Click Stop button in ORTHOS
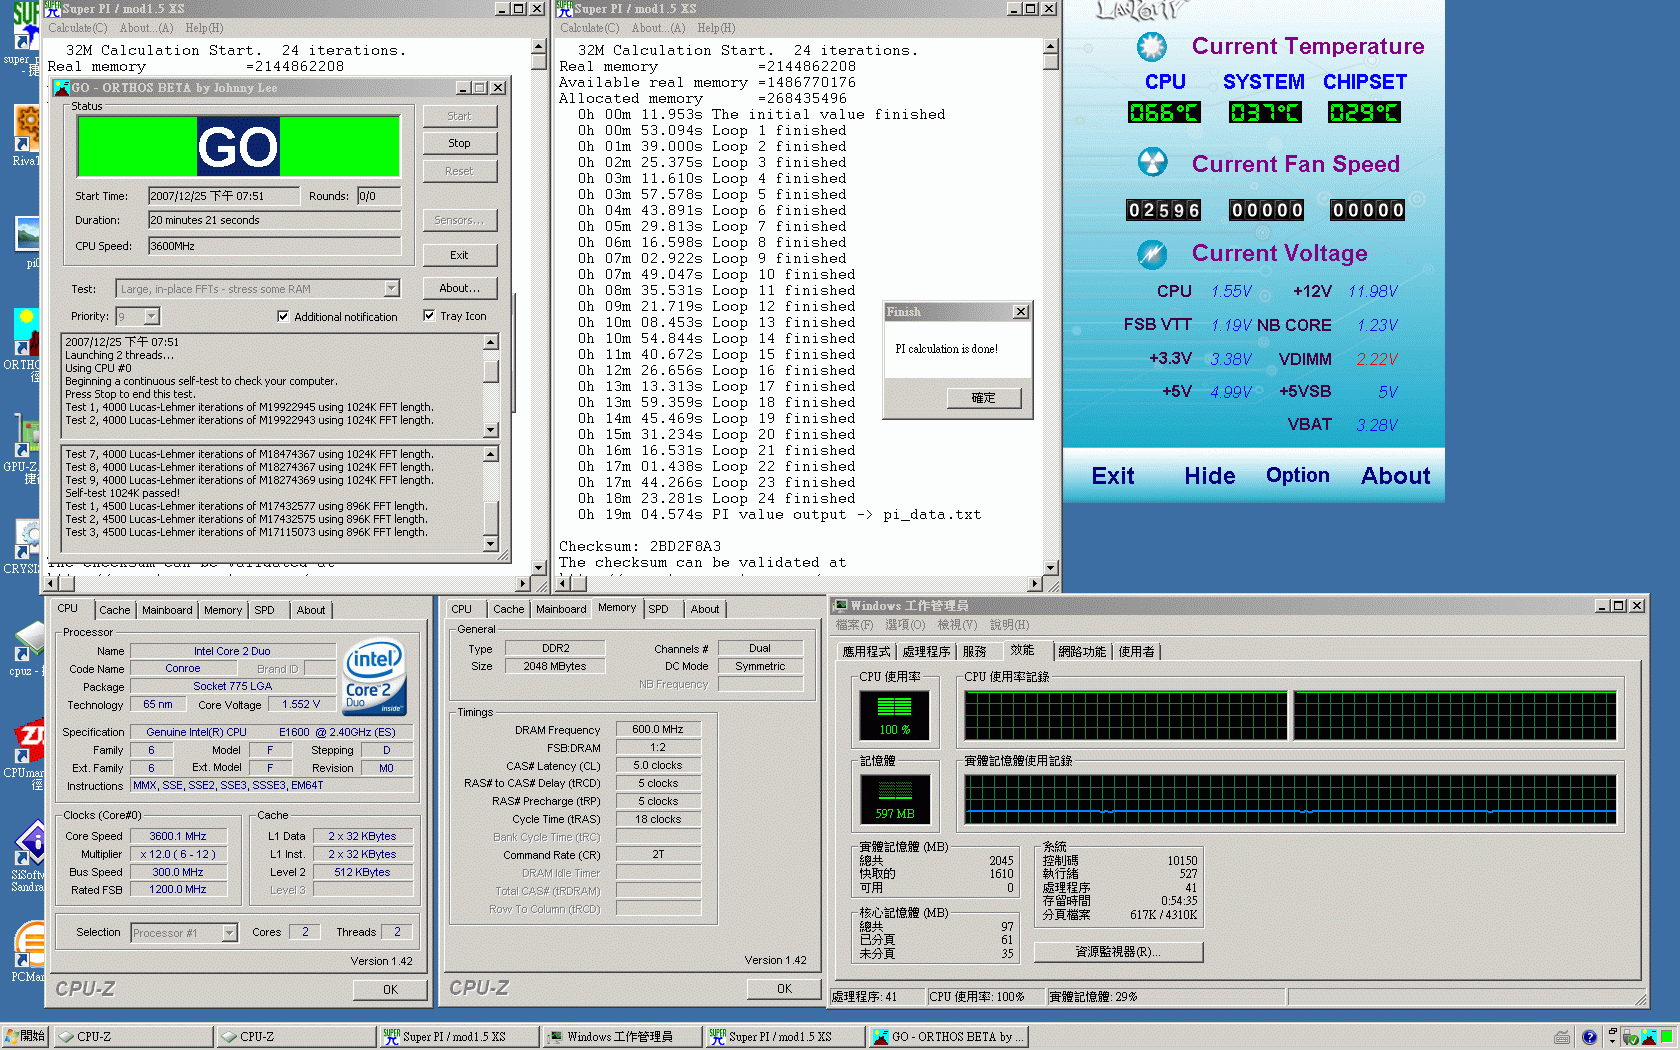1680x1050 pixels. click(x=459, y=144)
